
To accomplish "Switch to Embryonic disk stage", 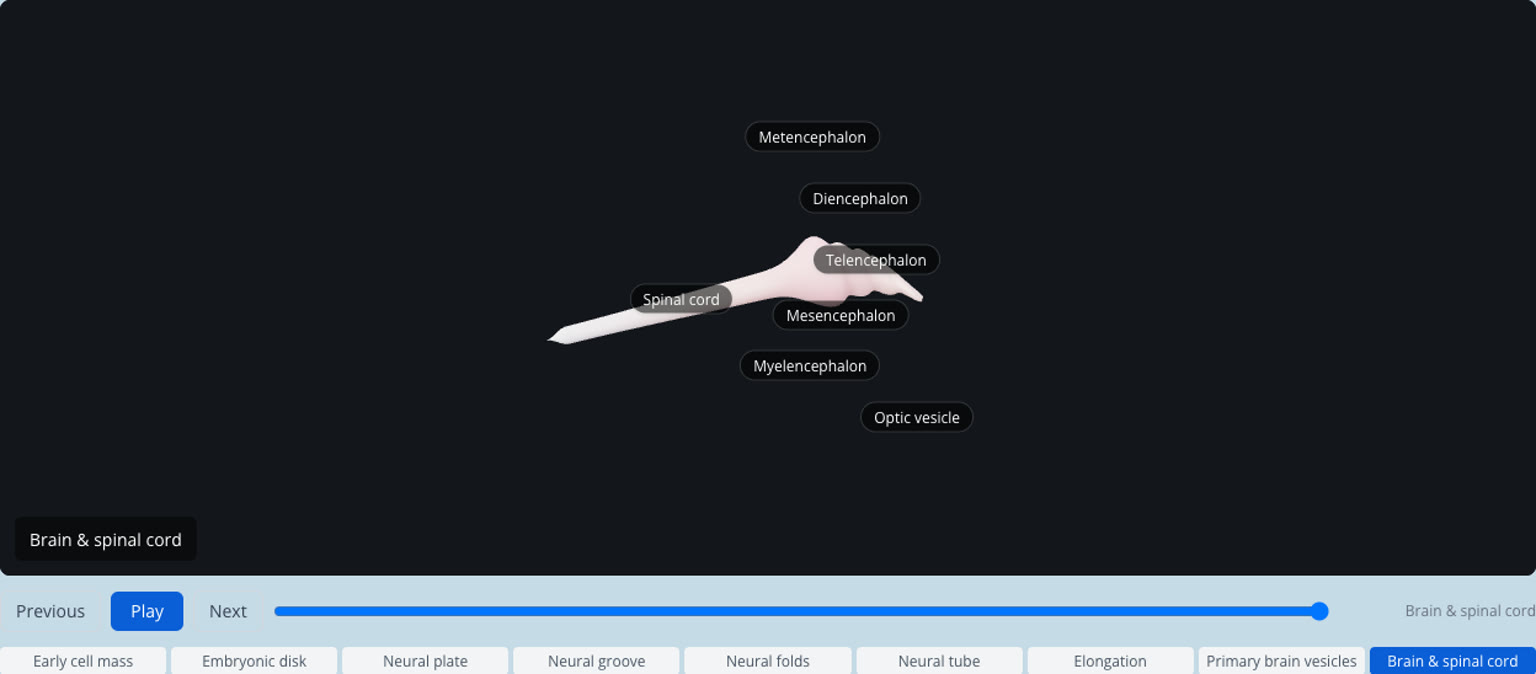I will pos(254,661).
